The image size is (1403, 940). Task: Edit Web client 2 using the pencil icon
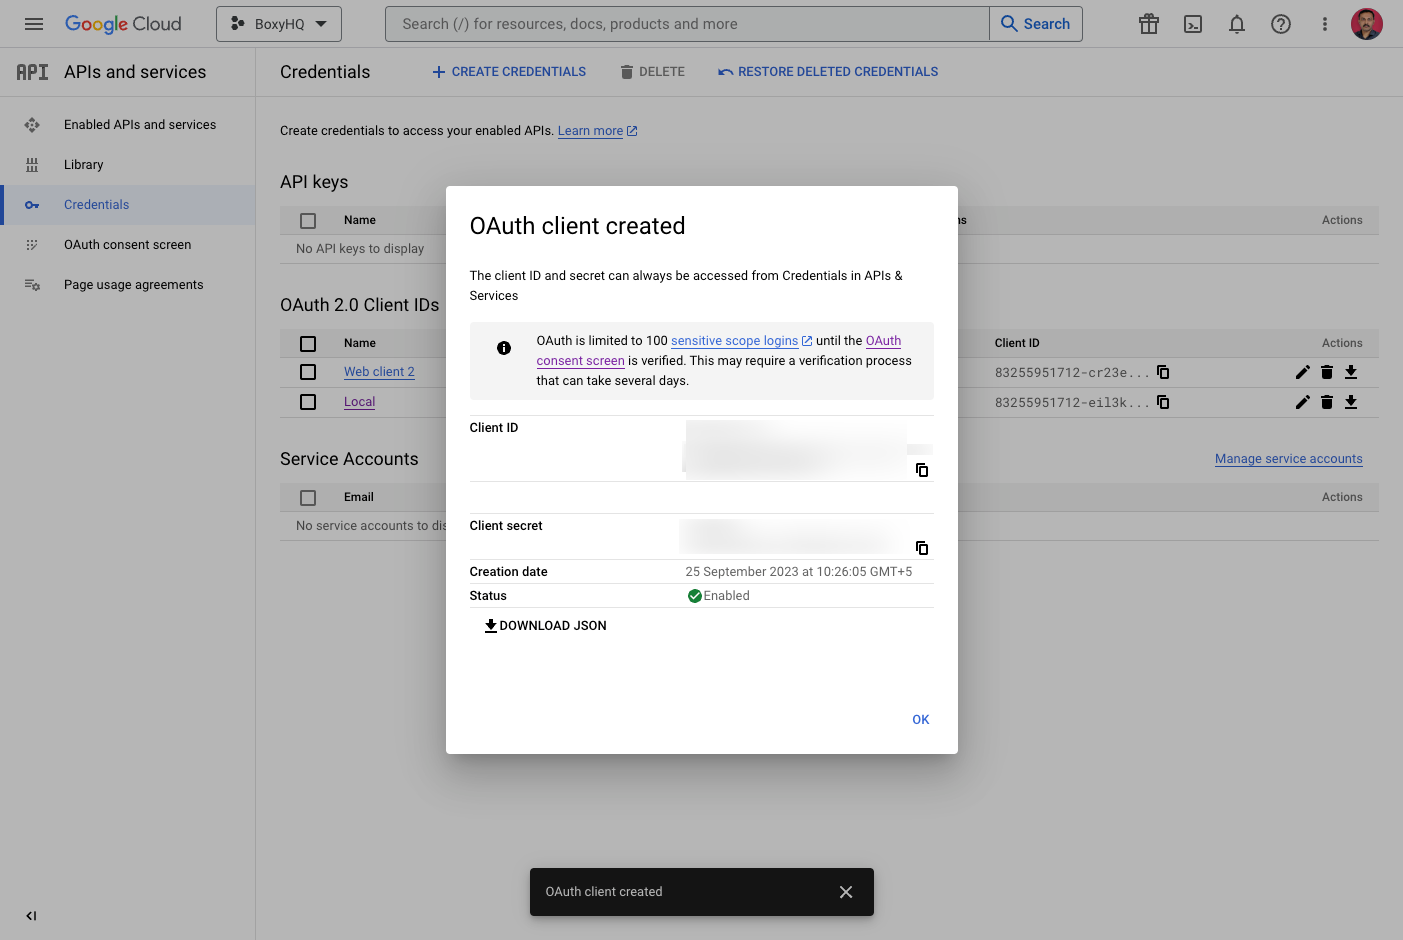(x=1302, y=372)
